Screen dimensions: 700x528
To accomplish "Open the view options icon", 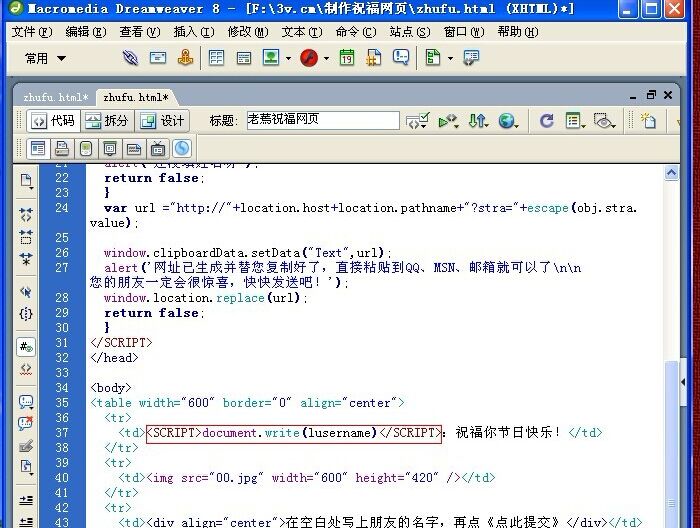I will [575, 121].
